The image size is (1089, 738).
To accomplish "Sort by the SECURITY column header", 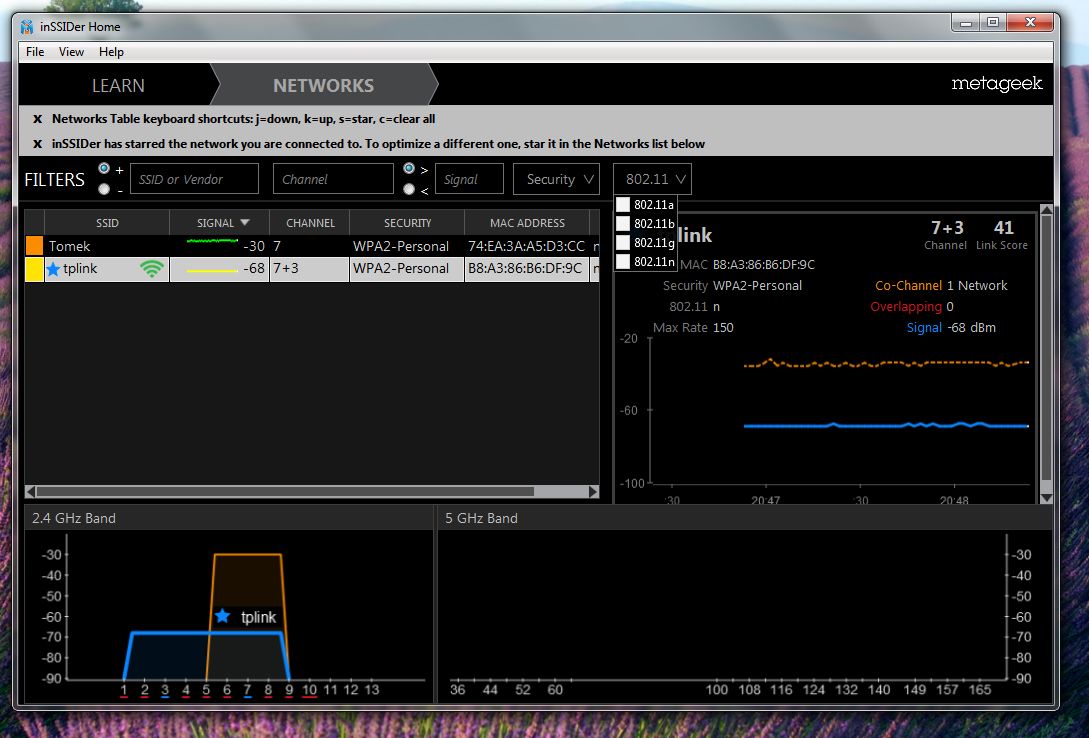I will [x=407, y=223].
